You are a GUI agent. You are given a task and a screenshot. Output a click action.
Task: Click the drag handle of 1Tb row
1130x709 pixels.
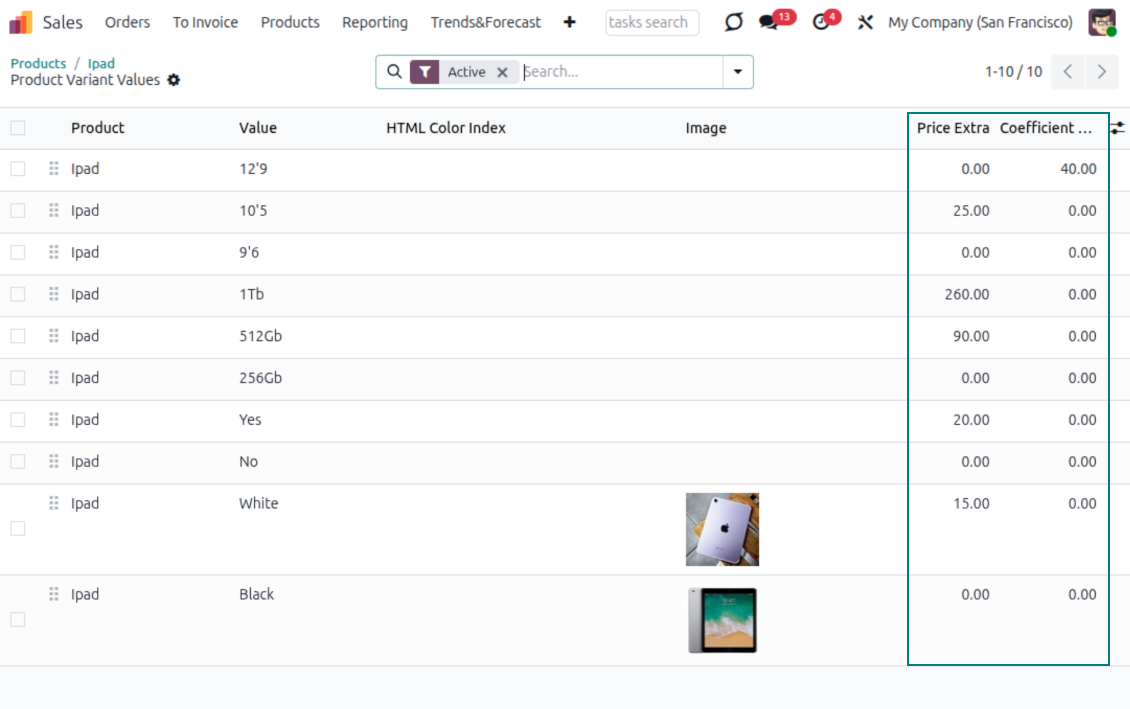tap(54, 294)
